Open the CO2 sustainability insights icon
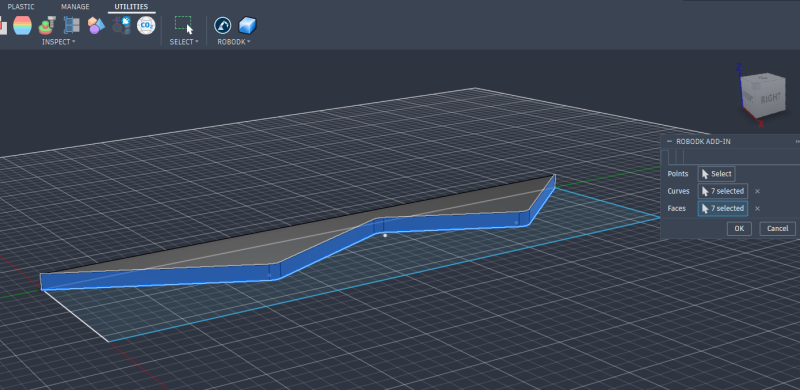This screenshot has width=800, height=390. (146, 25)
